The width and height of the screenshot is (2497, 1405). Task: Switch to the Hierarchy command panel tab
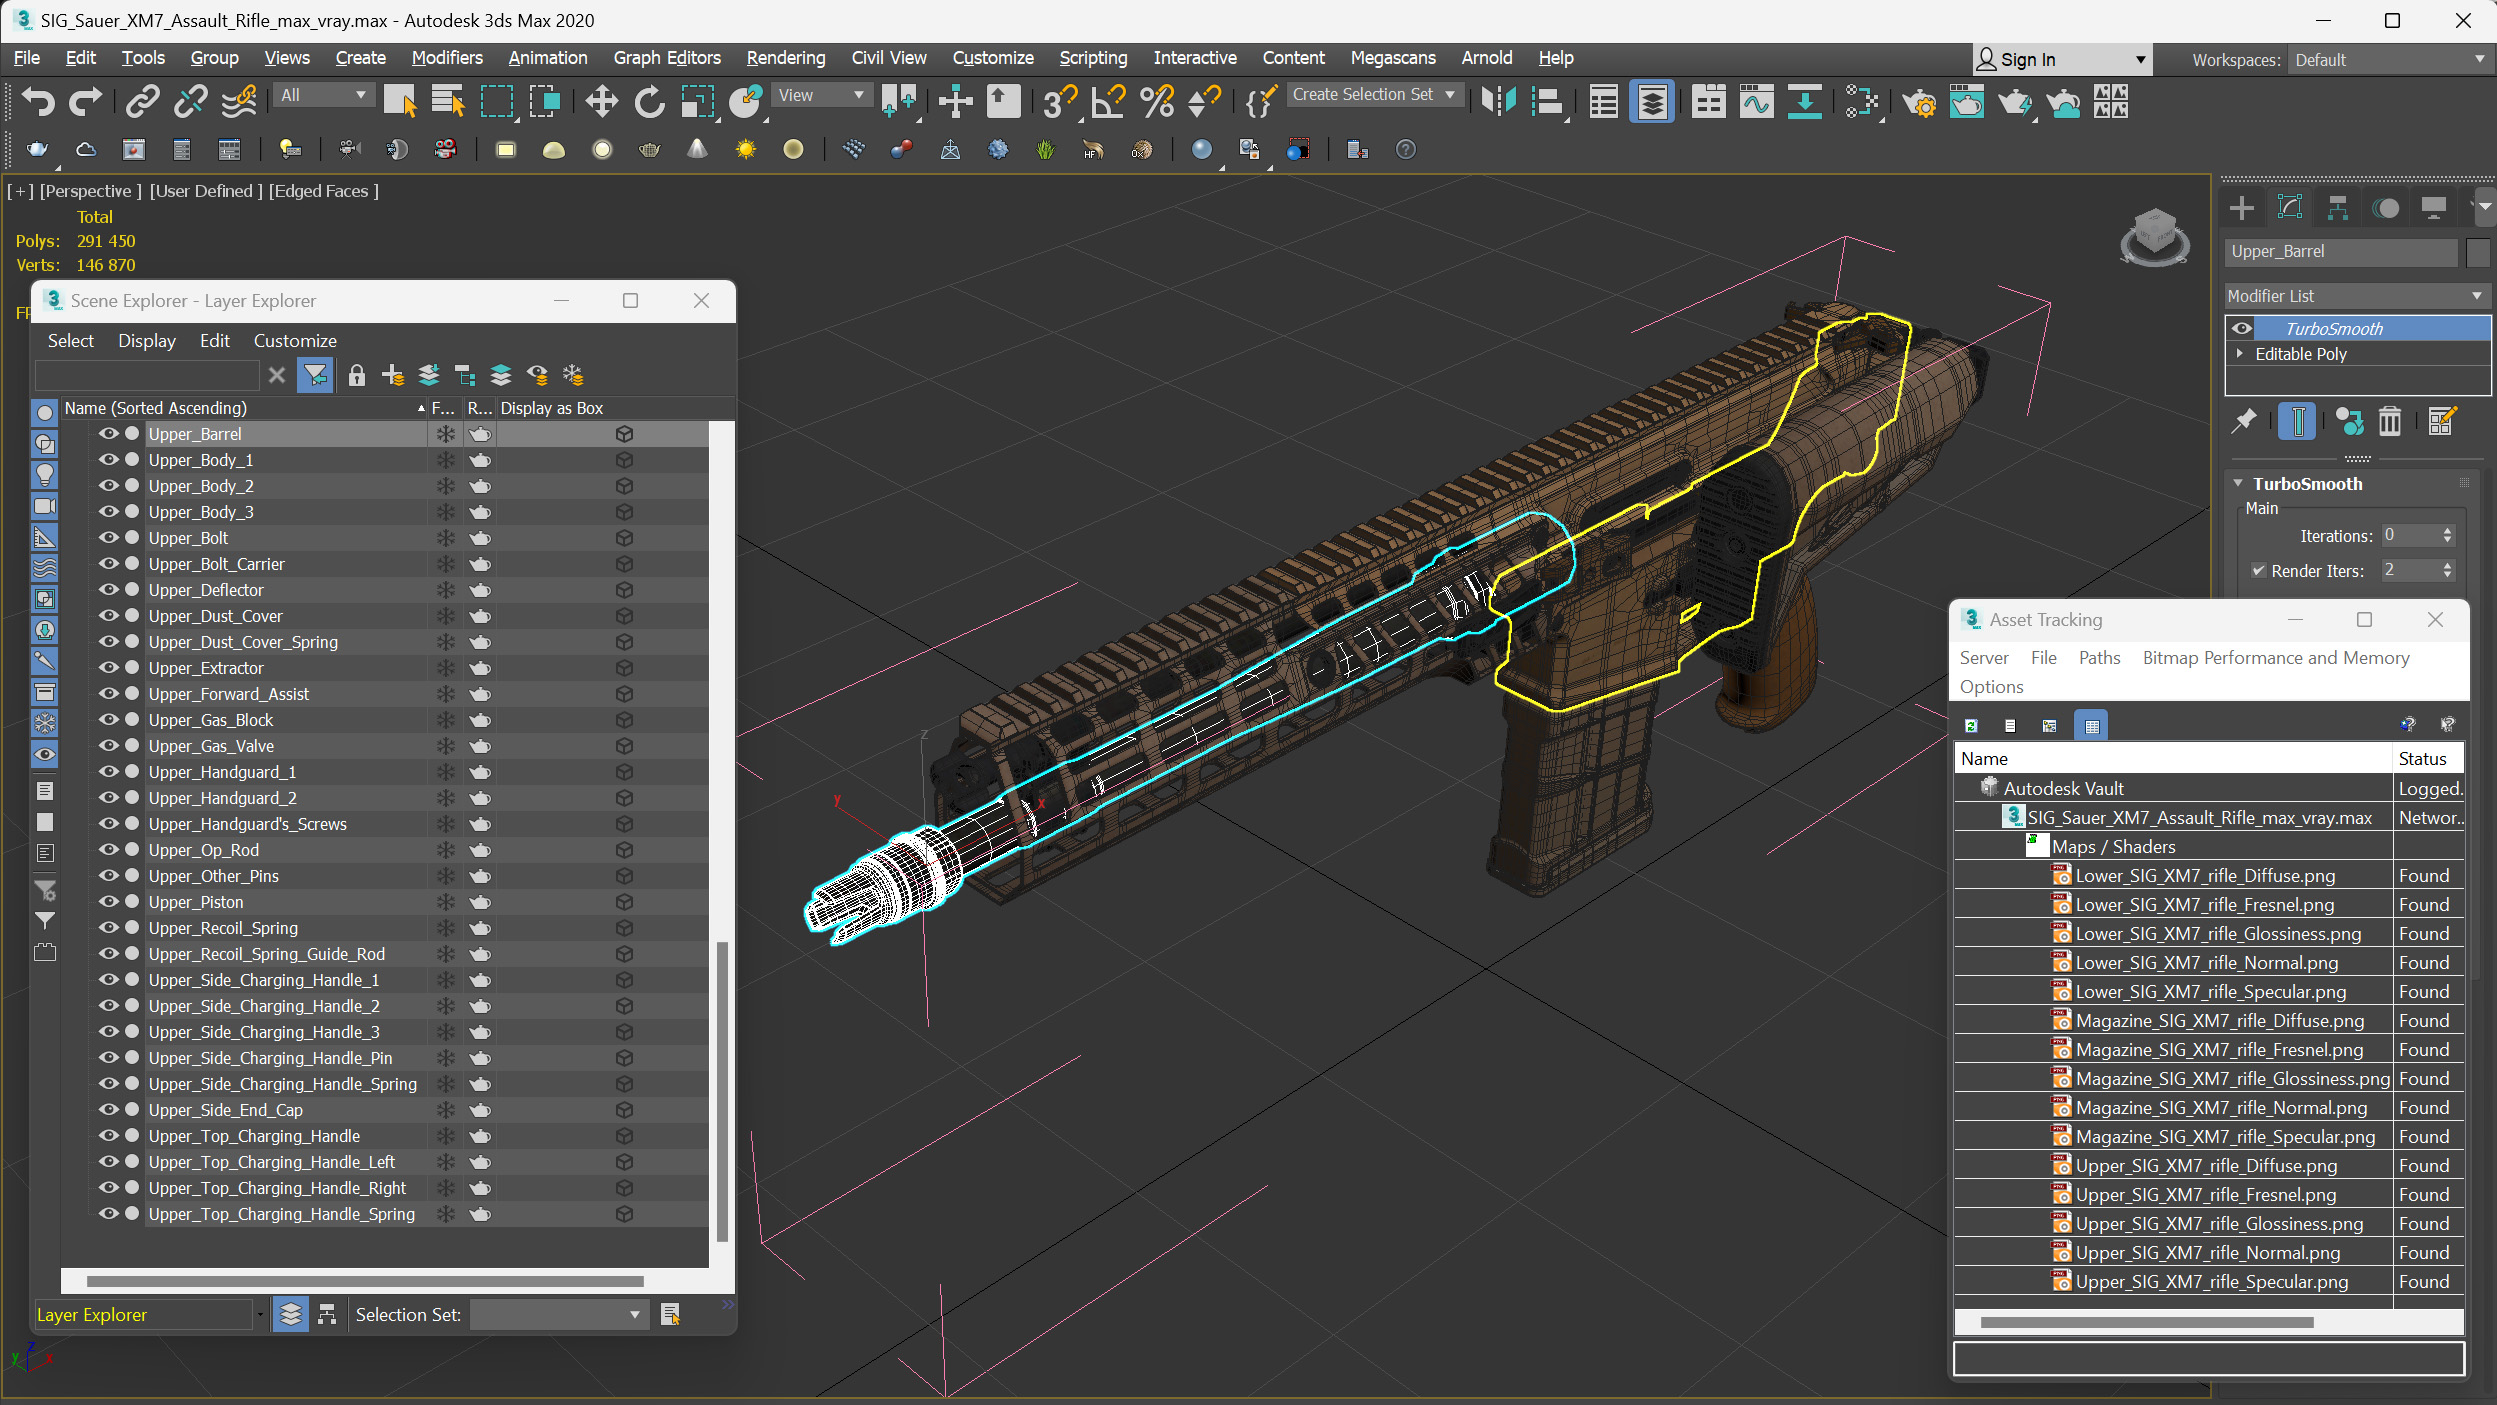(2337, 208)
